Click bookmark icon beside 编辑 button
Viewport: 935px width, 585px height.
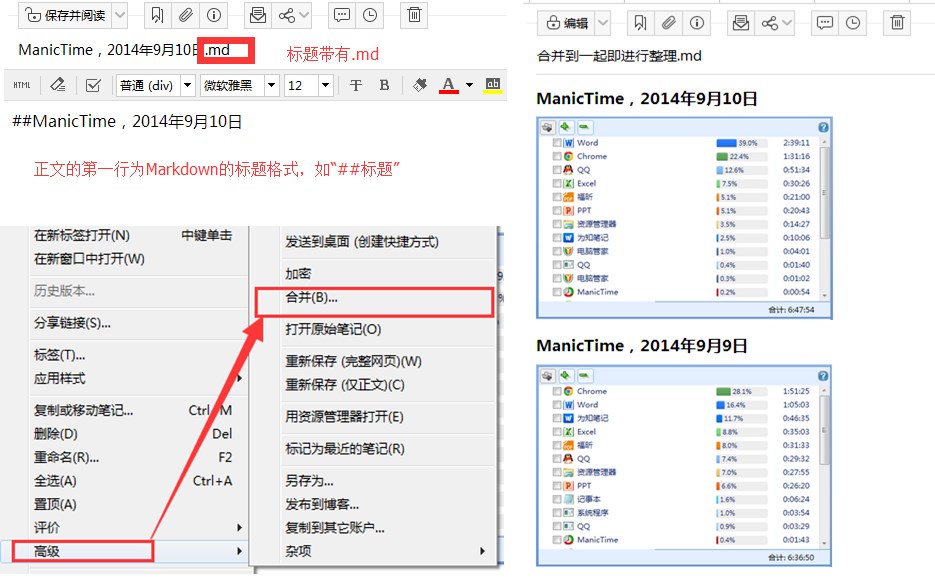click(640, 23)
